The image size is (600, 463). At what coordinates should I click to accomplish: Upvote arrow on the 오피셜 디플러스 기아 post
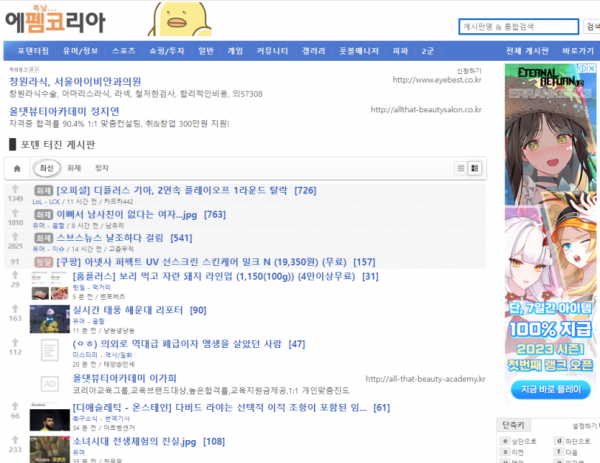pyautogui.click(x=15, y=189)
